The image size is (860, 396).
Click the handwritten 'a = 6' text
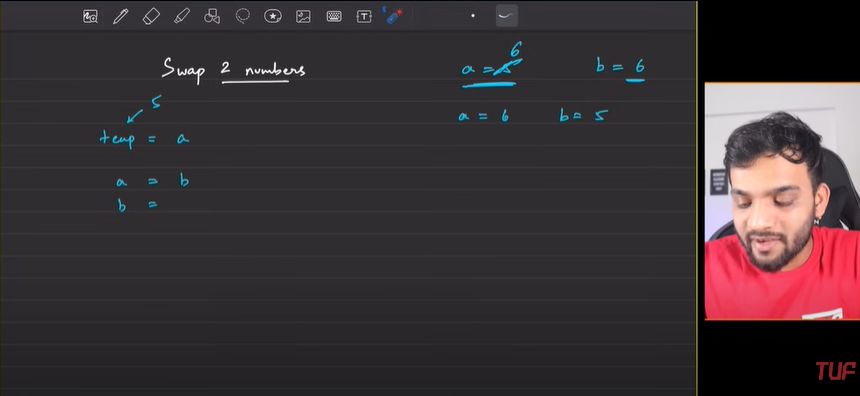(x=484, y=116)
